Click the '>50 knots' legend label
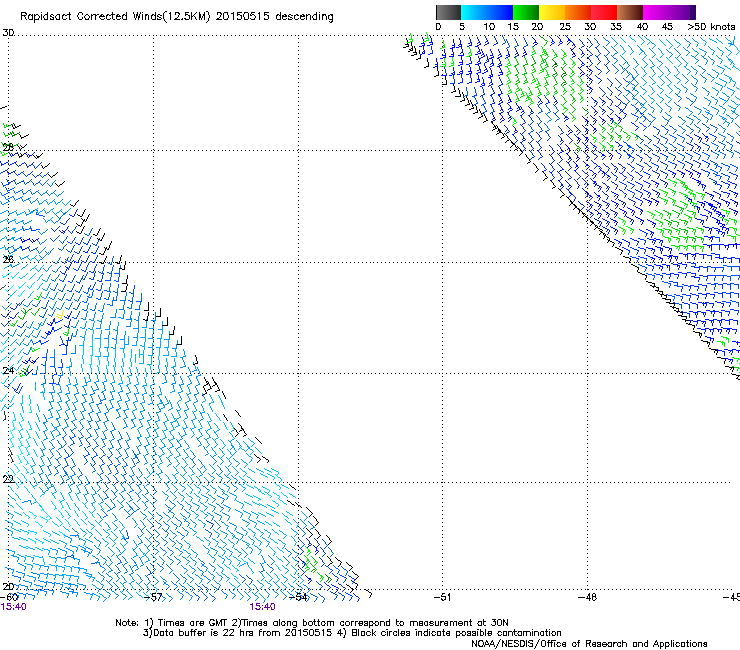The image size is (740, 650). [x=711, y=27]
